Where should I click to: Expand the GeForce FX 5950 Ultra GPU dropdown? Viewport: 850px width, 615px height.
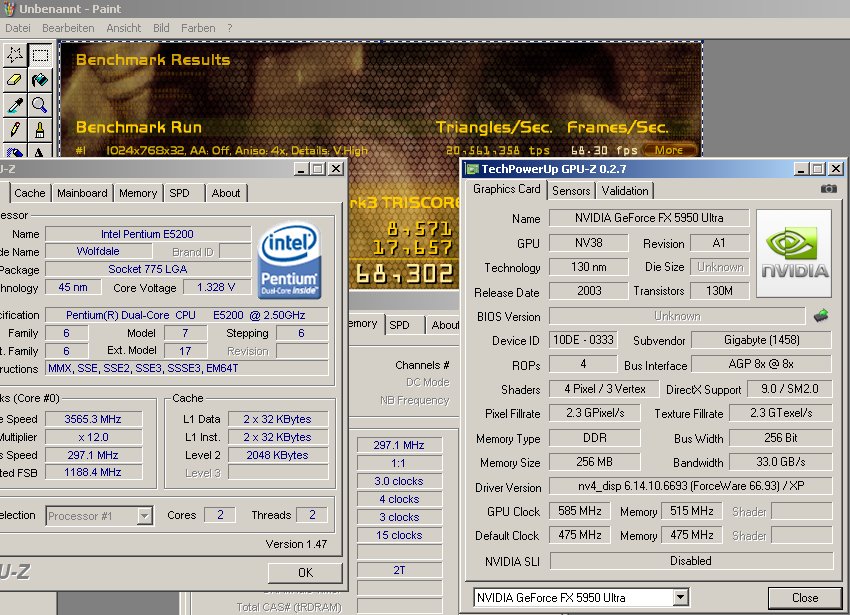pyautogui.click(x=680, y=598)
